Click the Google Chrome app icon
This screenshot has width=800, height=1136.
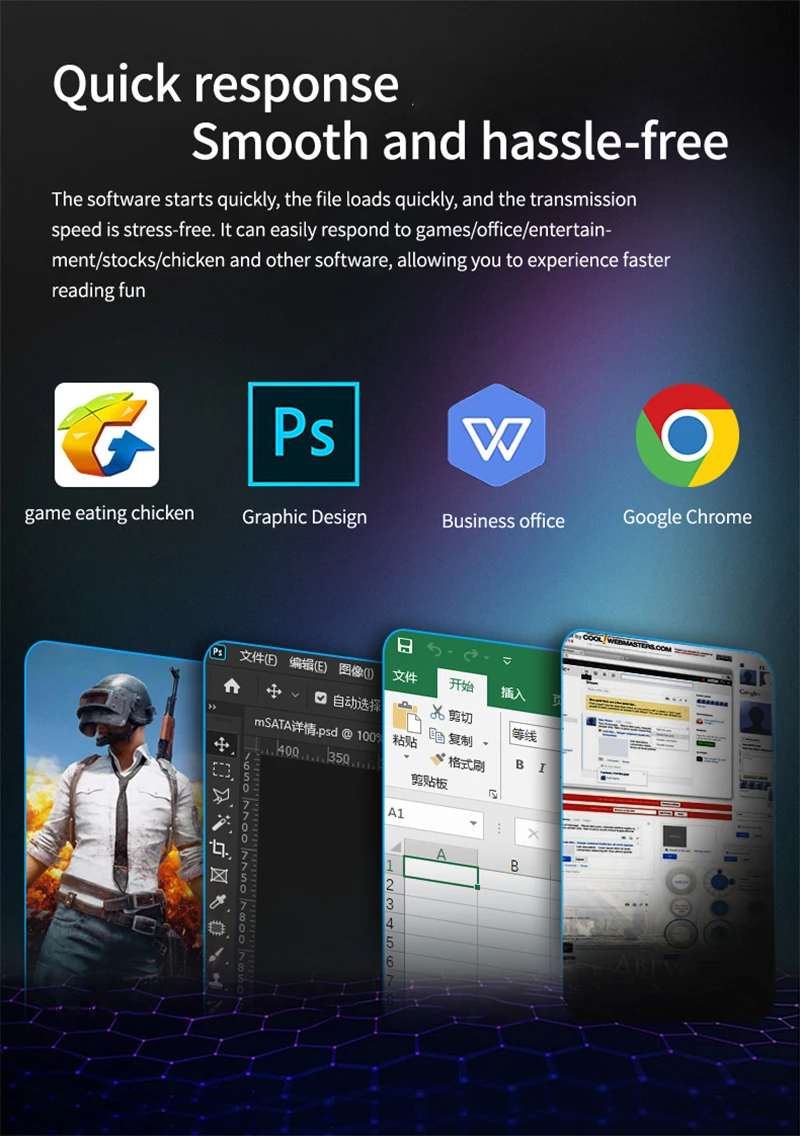(687, 435)
